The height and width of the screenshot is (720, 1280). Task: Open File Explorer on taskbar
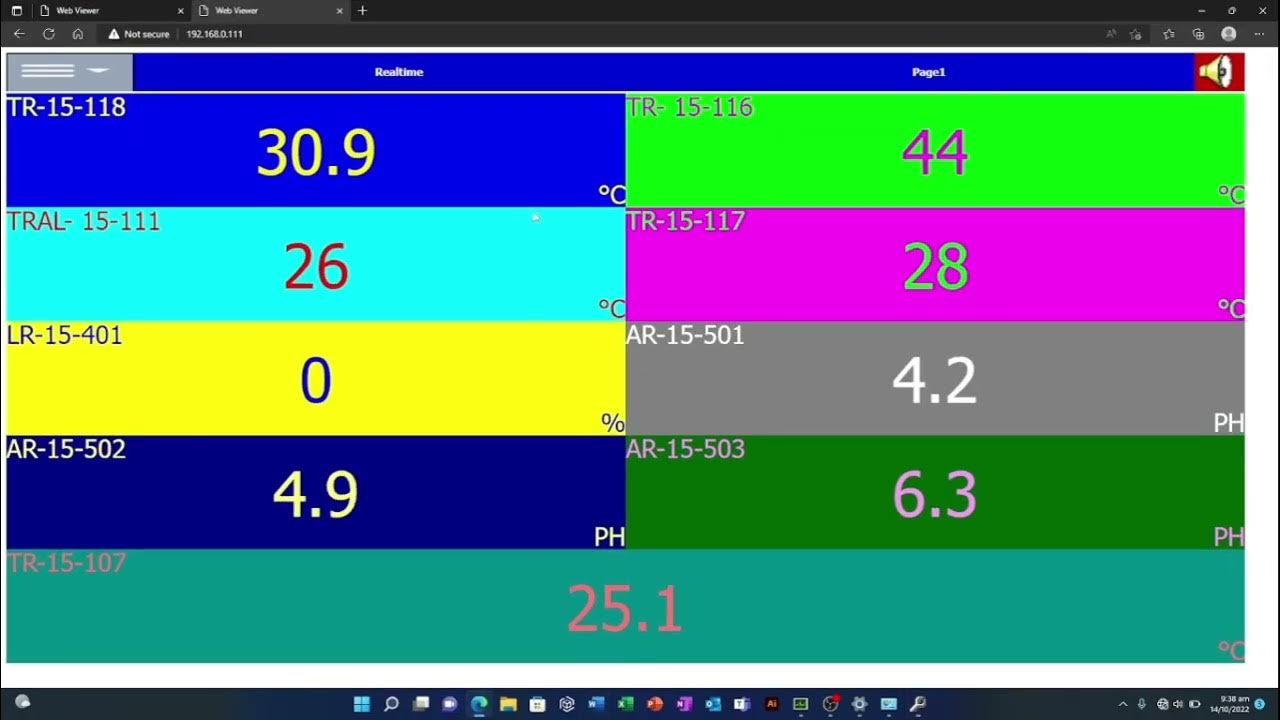pyautogui.click(x=508, y=704)
